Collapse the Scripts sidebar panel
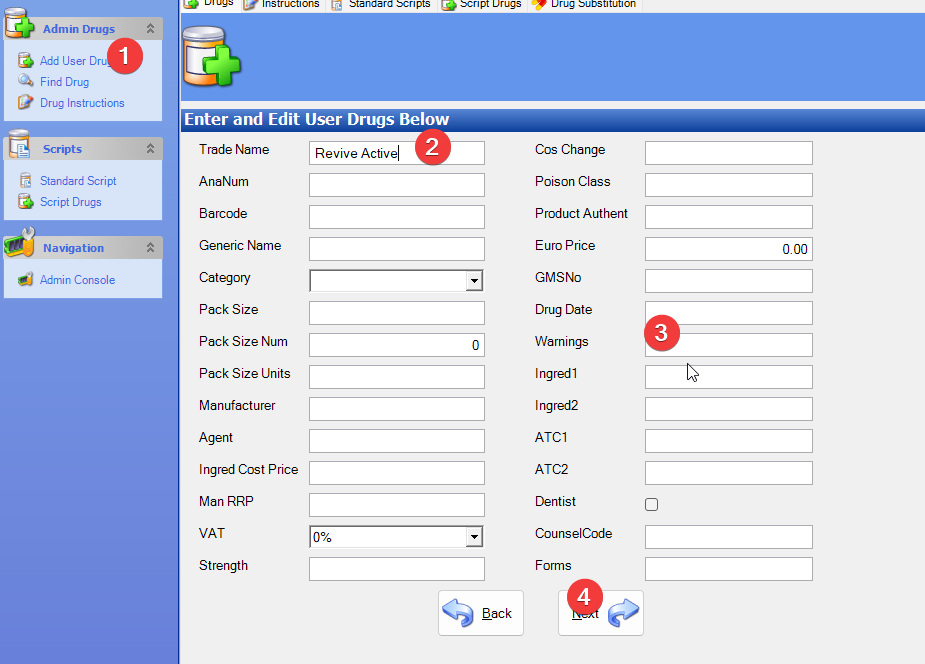 [x=150, y=148]
